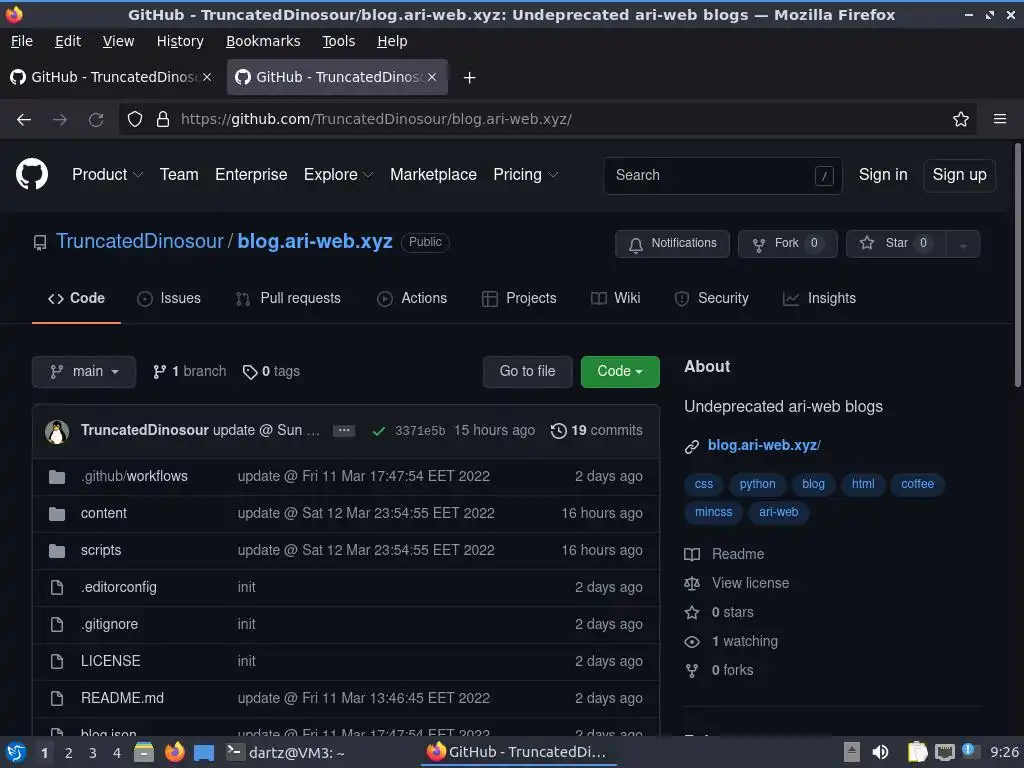Viewport: 1024px width, 768px height.
Task: Open the Product navigation dropdown
Action: pyautogui.click(x=107, y=174)
